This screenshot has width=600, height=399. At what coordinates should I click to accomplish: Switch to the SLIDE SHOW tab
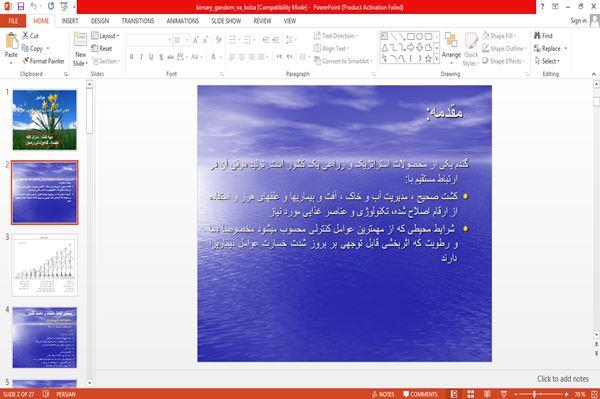click(226, 21)
